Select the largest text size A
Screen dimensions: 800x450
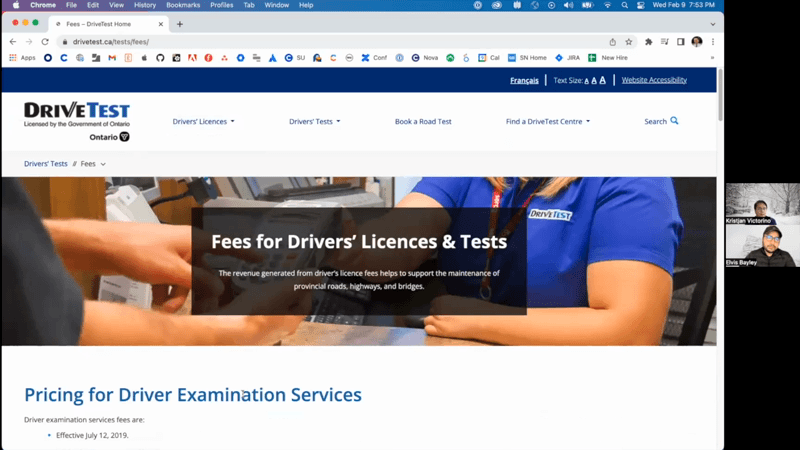point(603,80)
